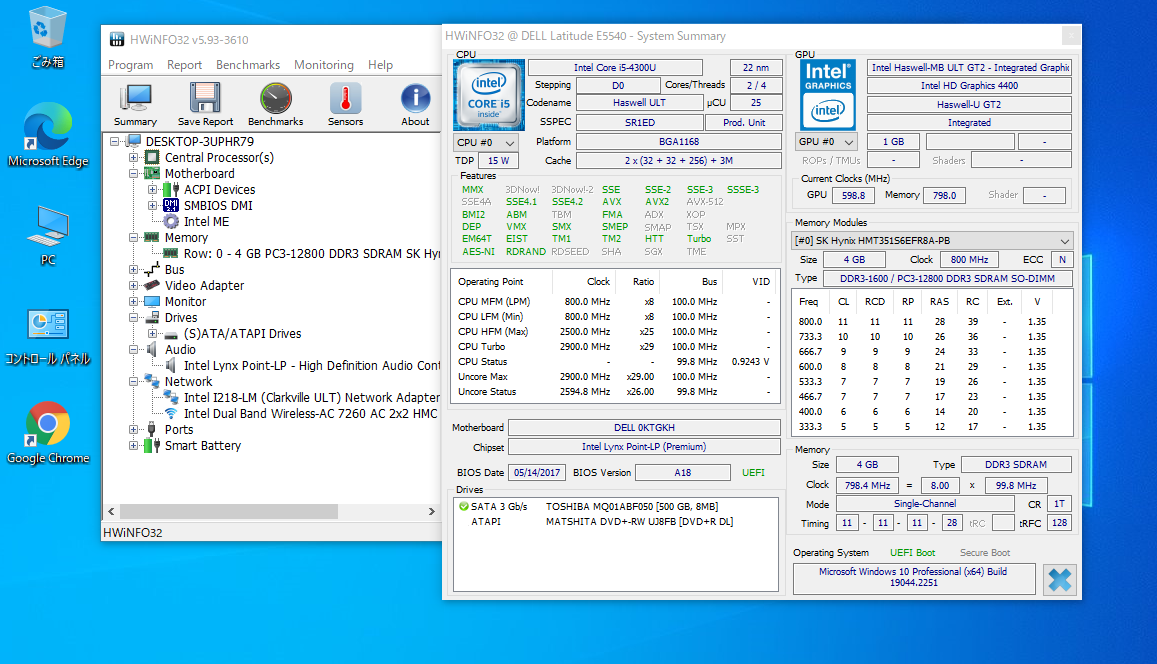Click the horizontal scrollbar right arrow in tree
Viewport: 1157px width, 664px height.
433,512
